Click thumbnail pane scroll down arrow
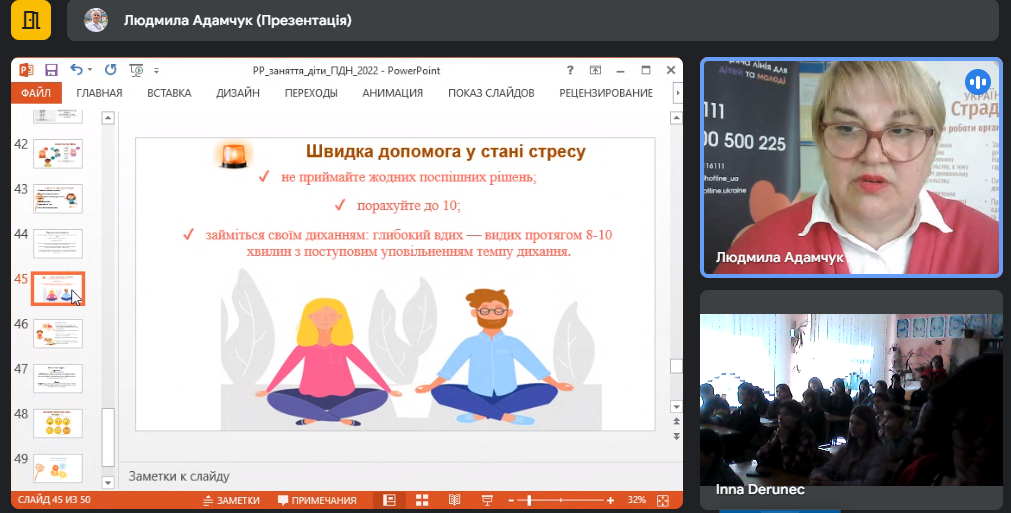Viewport: 1011px width, 513px height. point(108,482)
